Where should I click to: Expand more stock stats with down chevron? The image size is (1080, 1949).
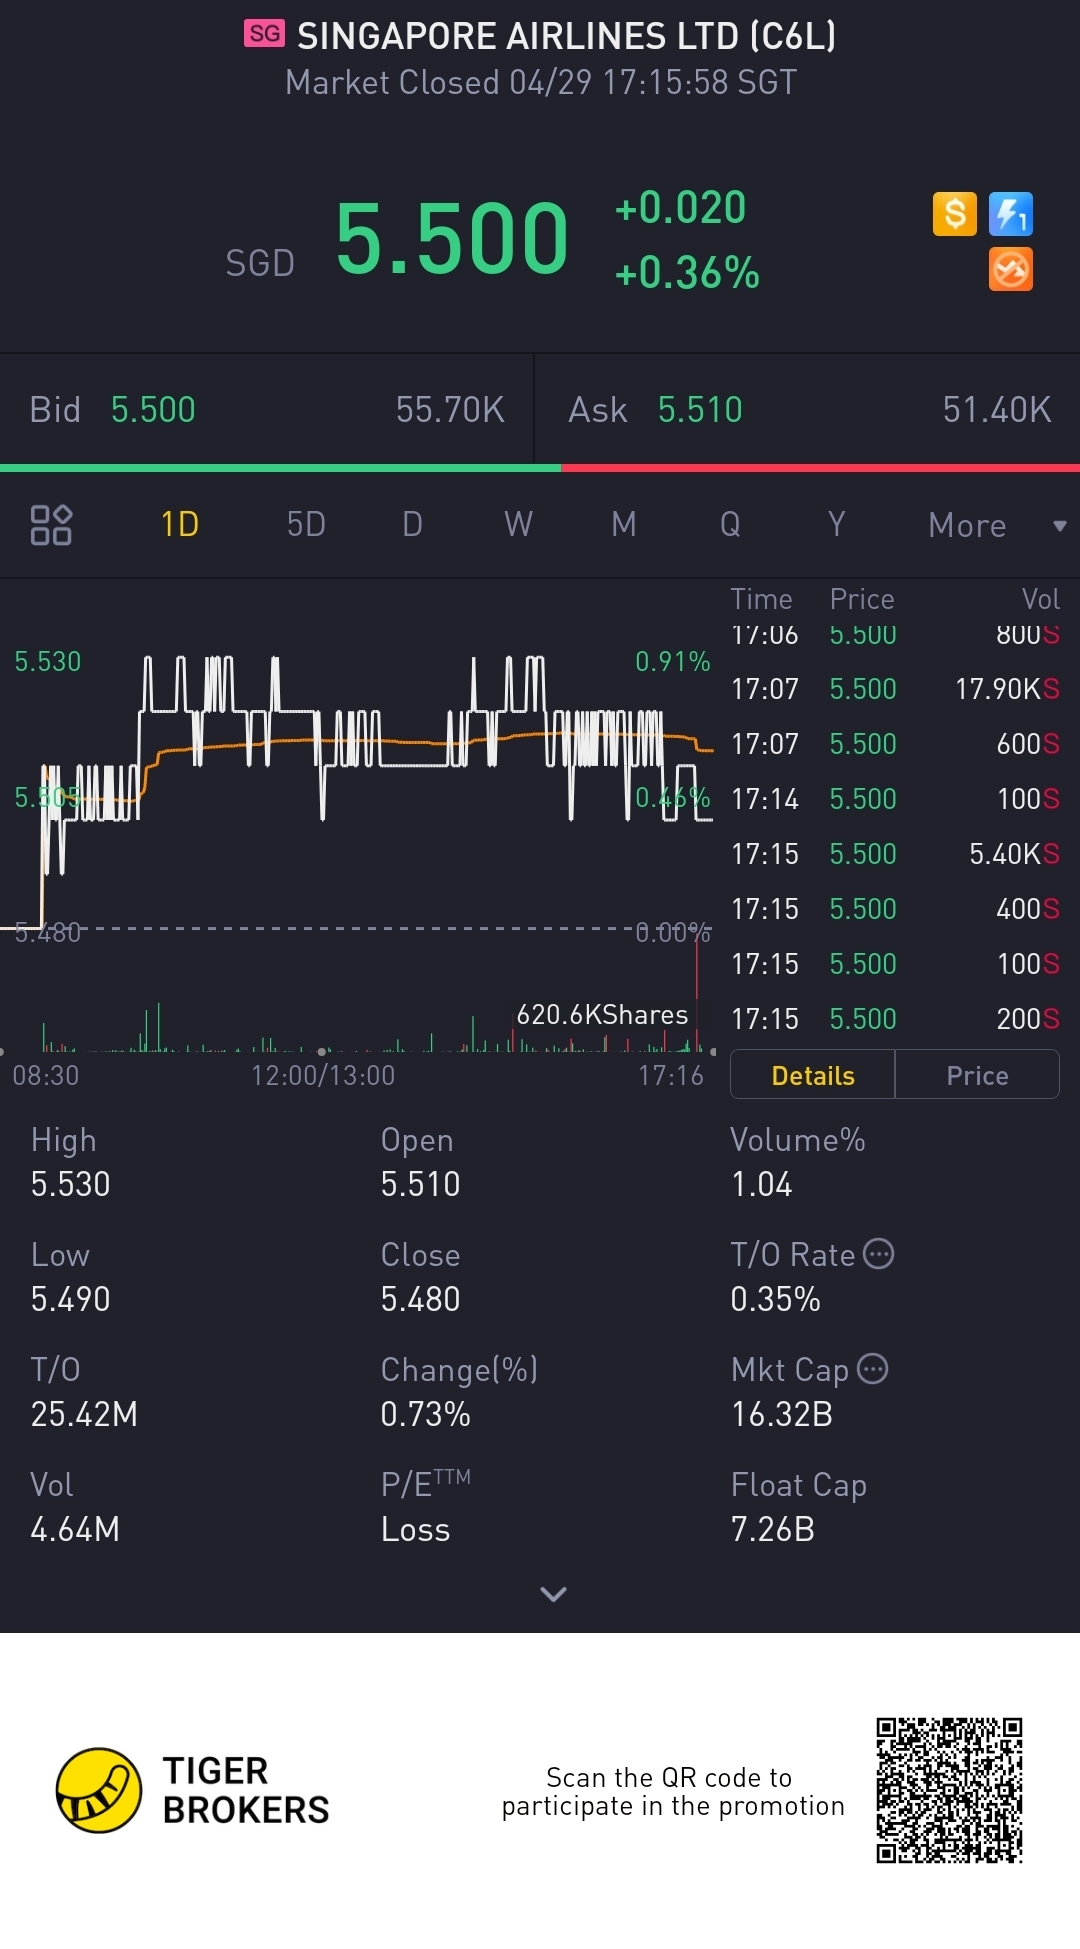point(553,1594)
